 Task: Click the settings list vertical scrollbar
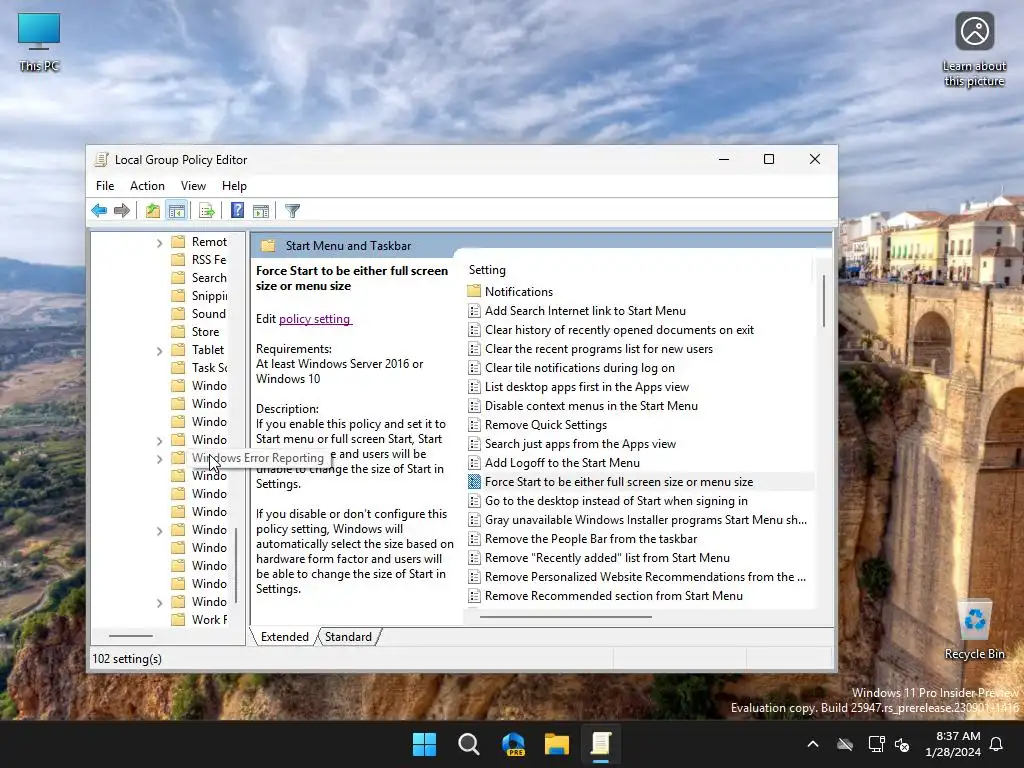824,301
